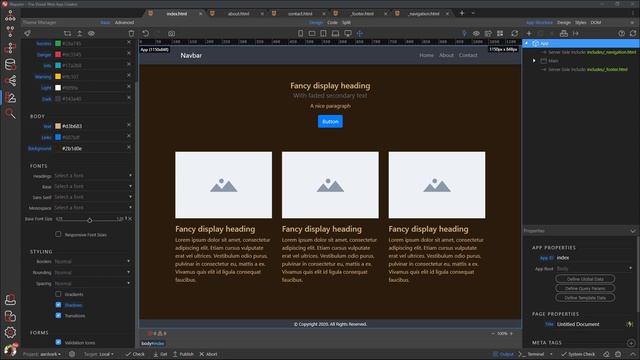Screen dimensions: 640x360
Task: Click the round add icon beside META TAGS
Action: coord(631,342)
